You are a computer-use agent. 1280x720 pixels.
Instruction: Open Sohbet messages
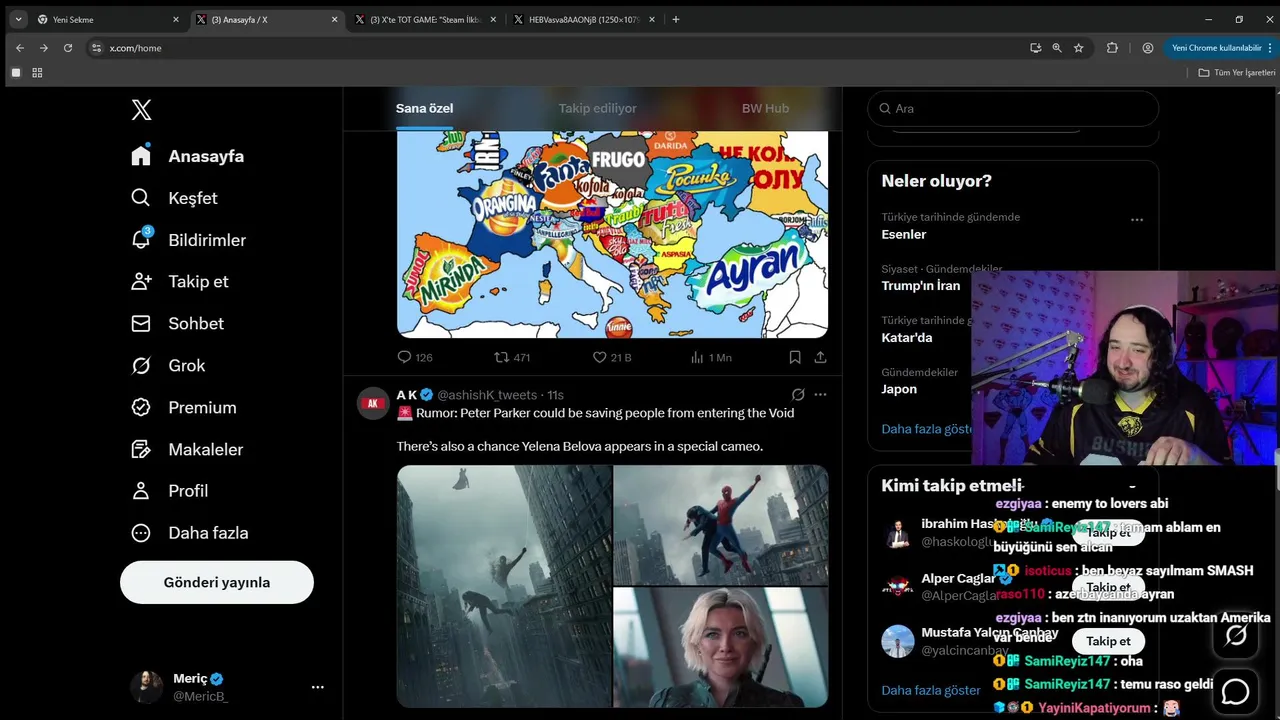178,324
